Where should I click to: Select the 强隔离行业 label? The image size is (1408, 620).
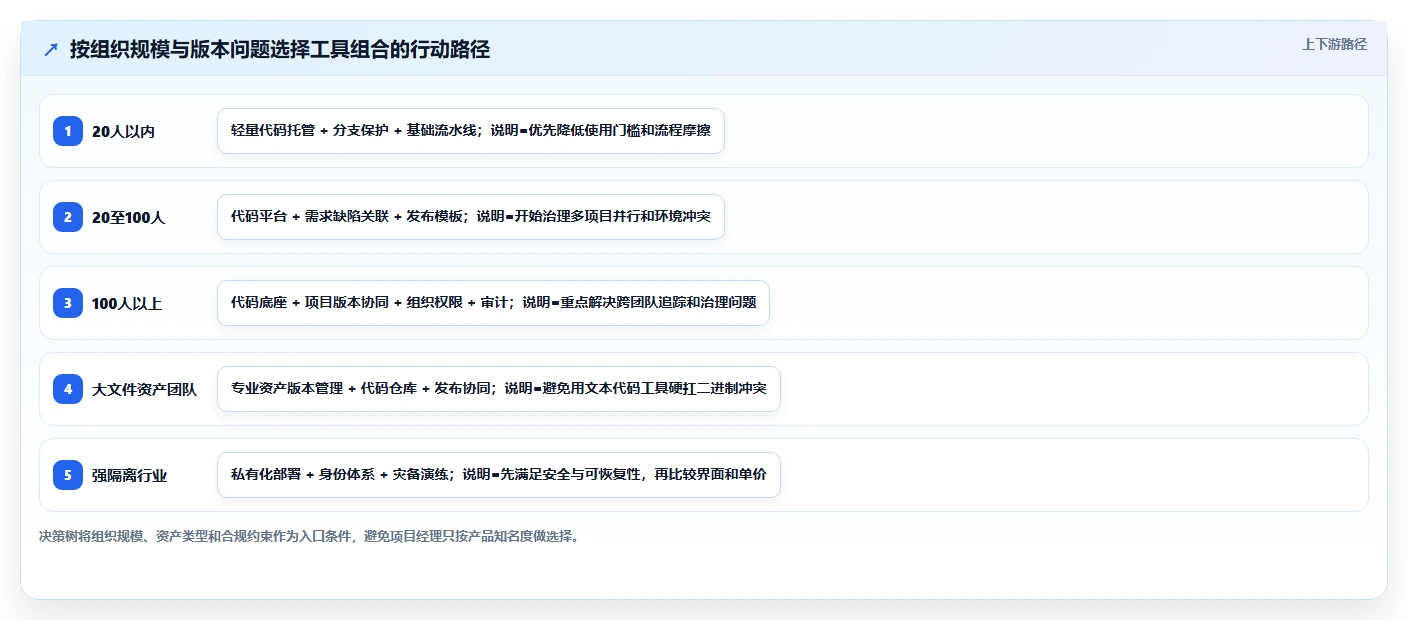(x=130, y=475)
